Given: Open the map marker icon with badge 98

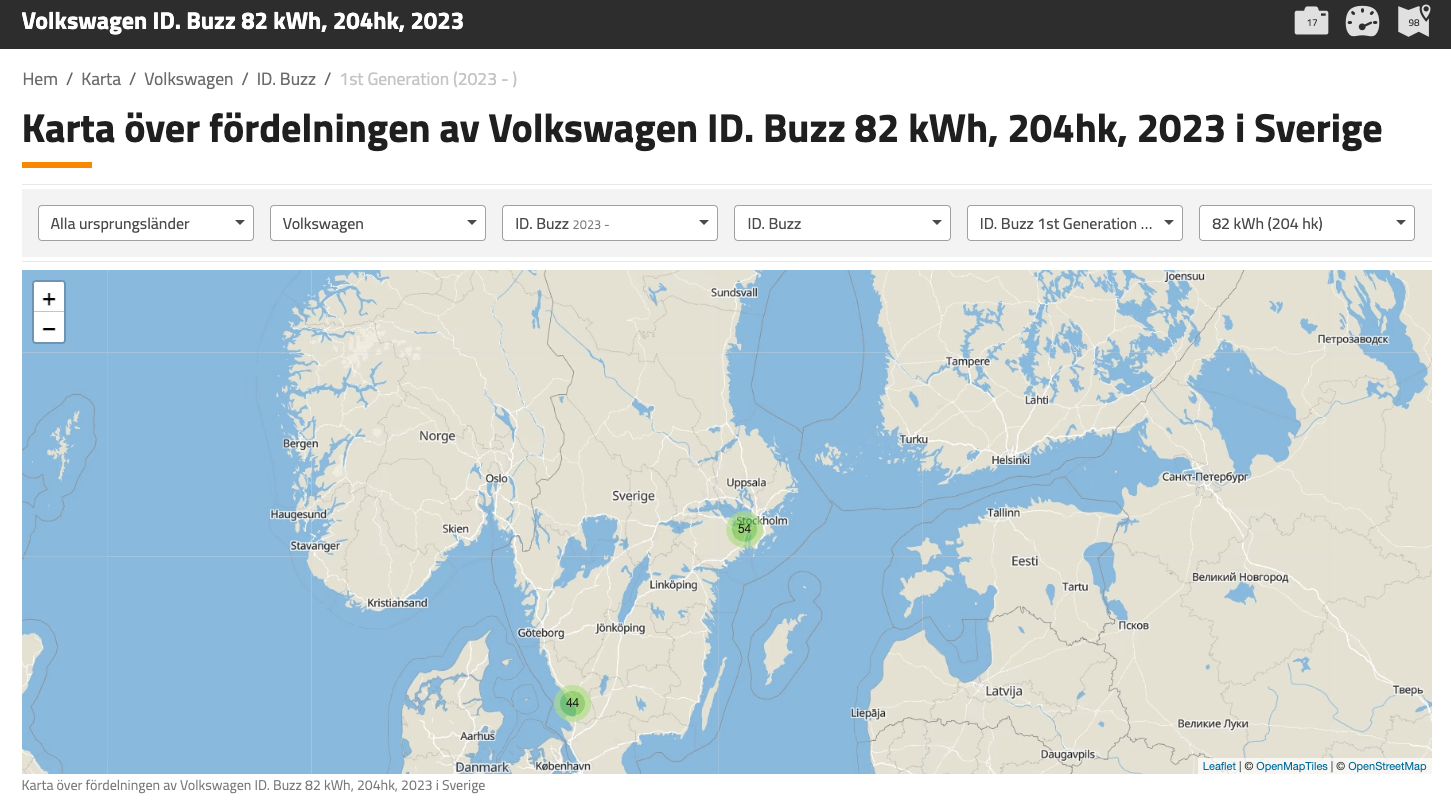Looking at the screenshot, I should coord(1414,21).
